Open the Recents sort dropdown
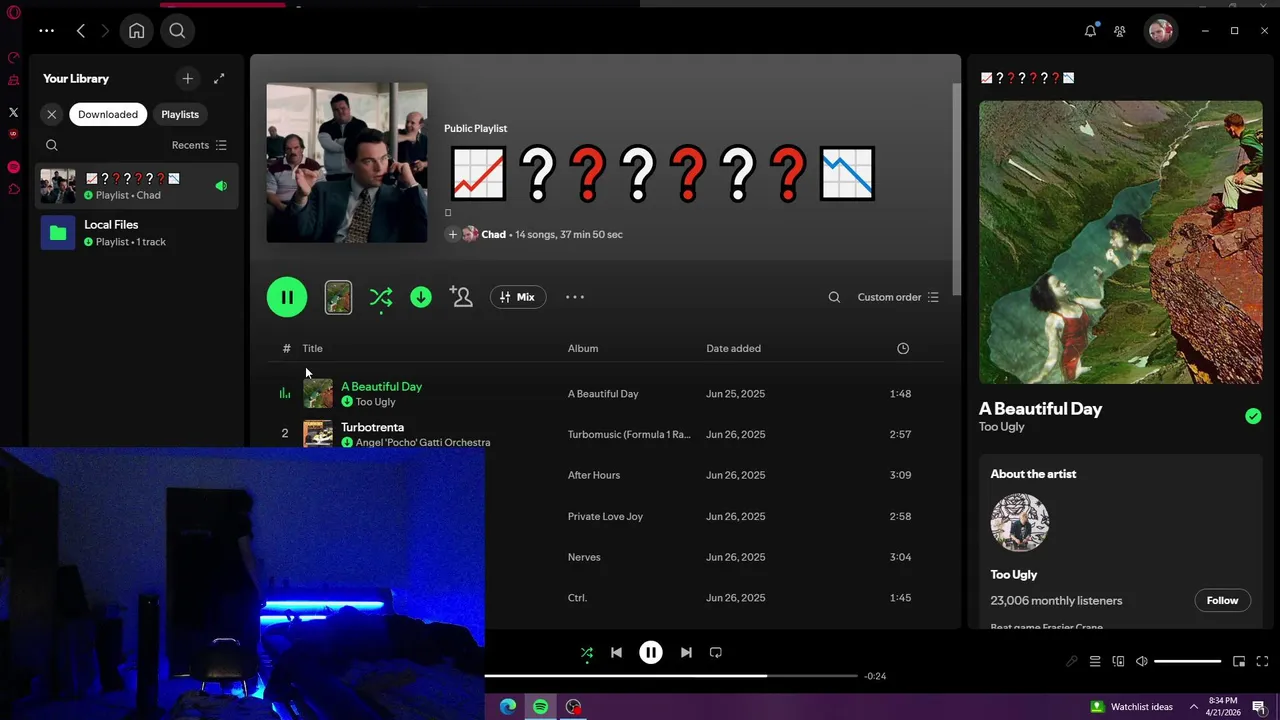 [x=199, y=145]
